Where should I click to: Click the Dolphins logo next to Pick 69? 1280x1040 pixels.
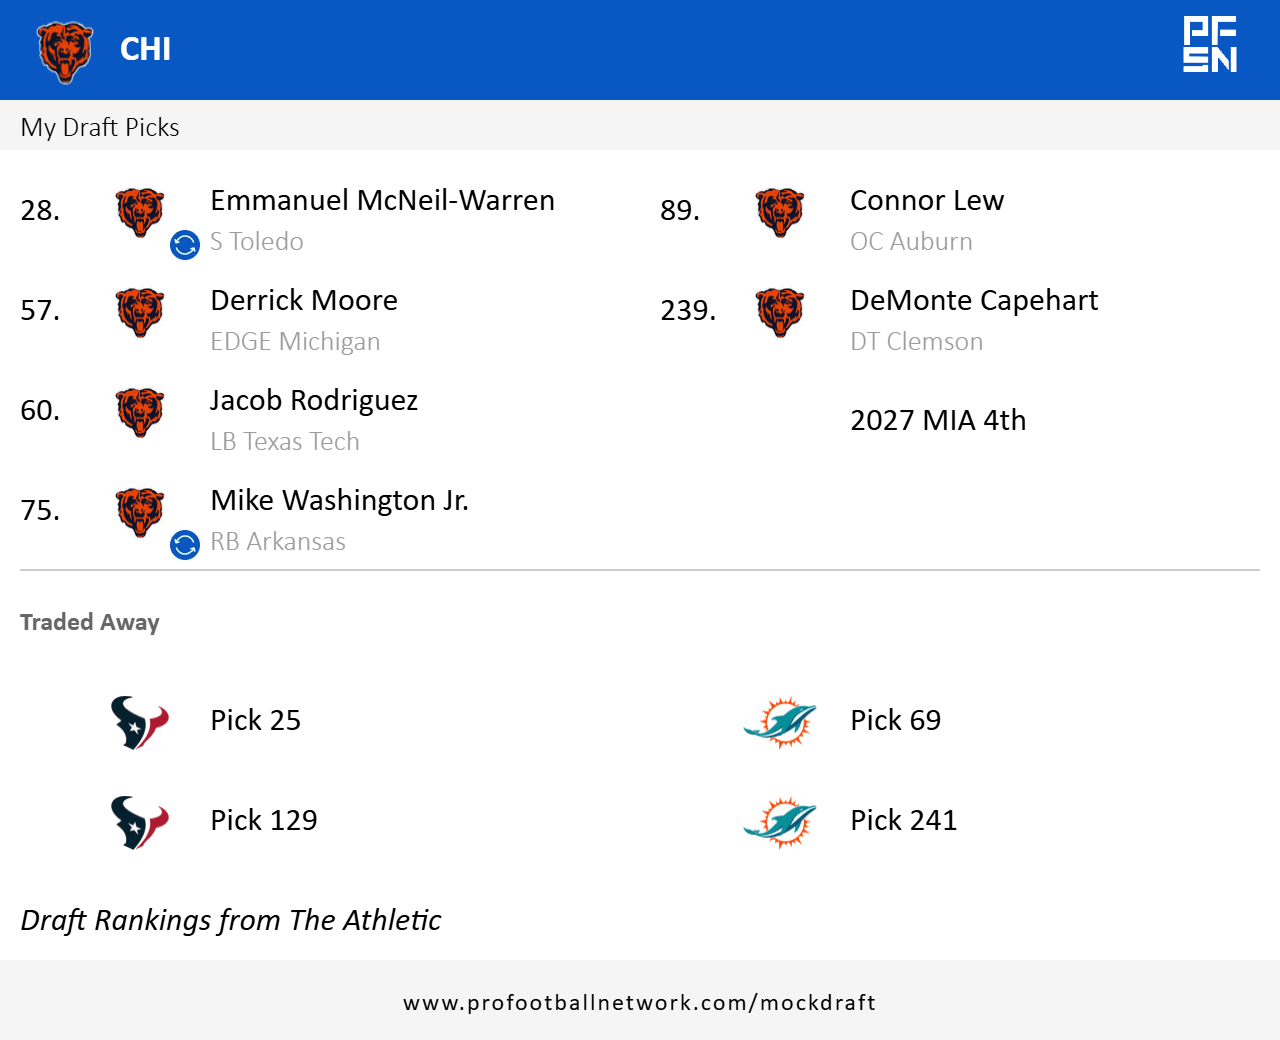pos(780,722)
